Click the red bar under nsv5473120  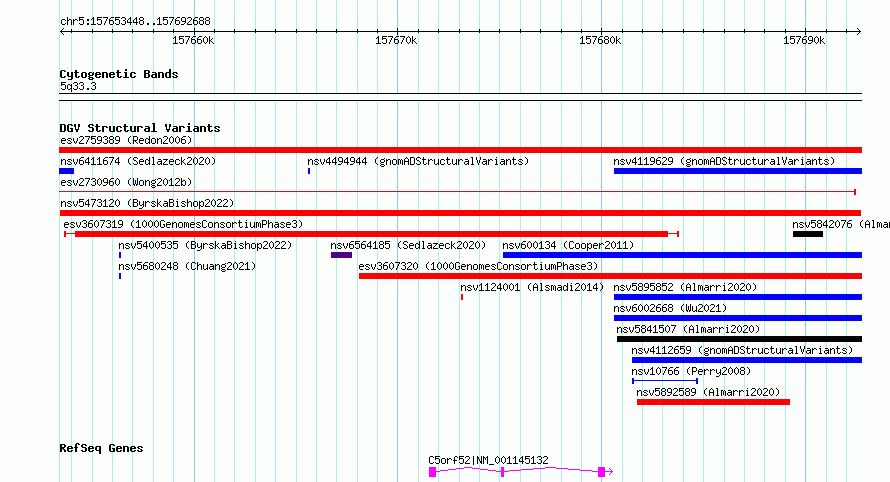(x=460, y=213)
